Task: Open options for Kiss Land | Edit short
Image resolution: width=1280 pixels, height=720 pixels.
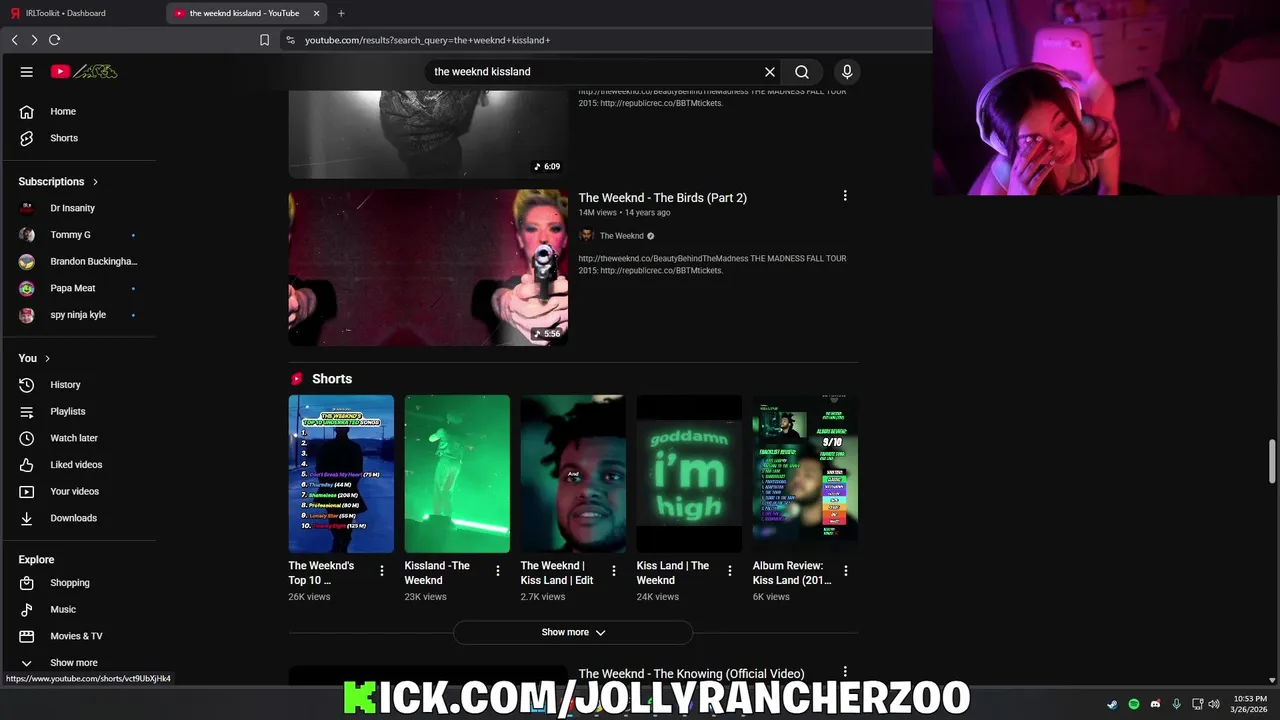Action: (x=614, y=571)
